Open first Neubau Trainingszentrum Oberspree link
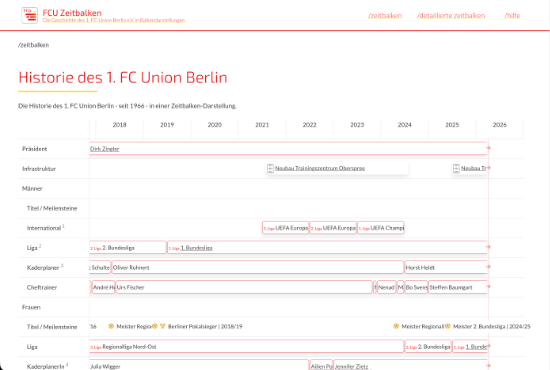The image size is (550, 370). (320, 168)
